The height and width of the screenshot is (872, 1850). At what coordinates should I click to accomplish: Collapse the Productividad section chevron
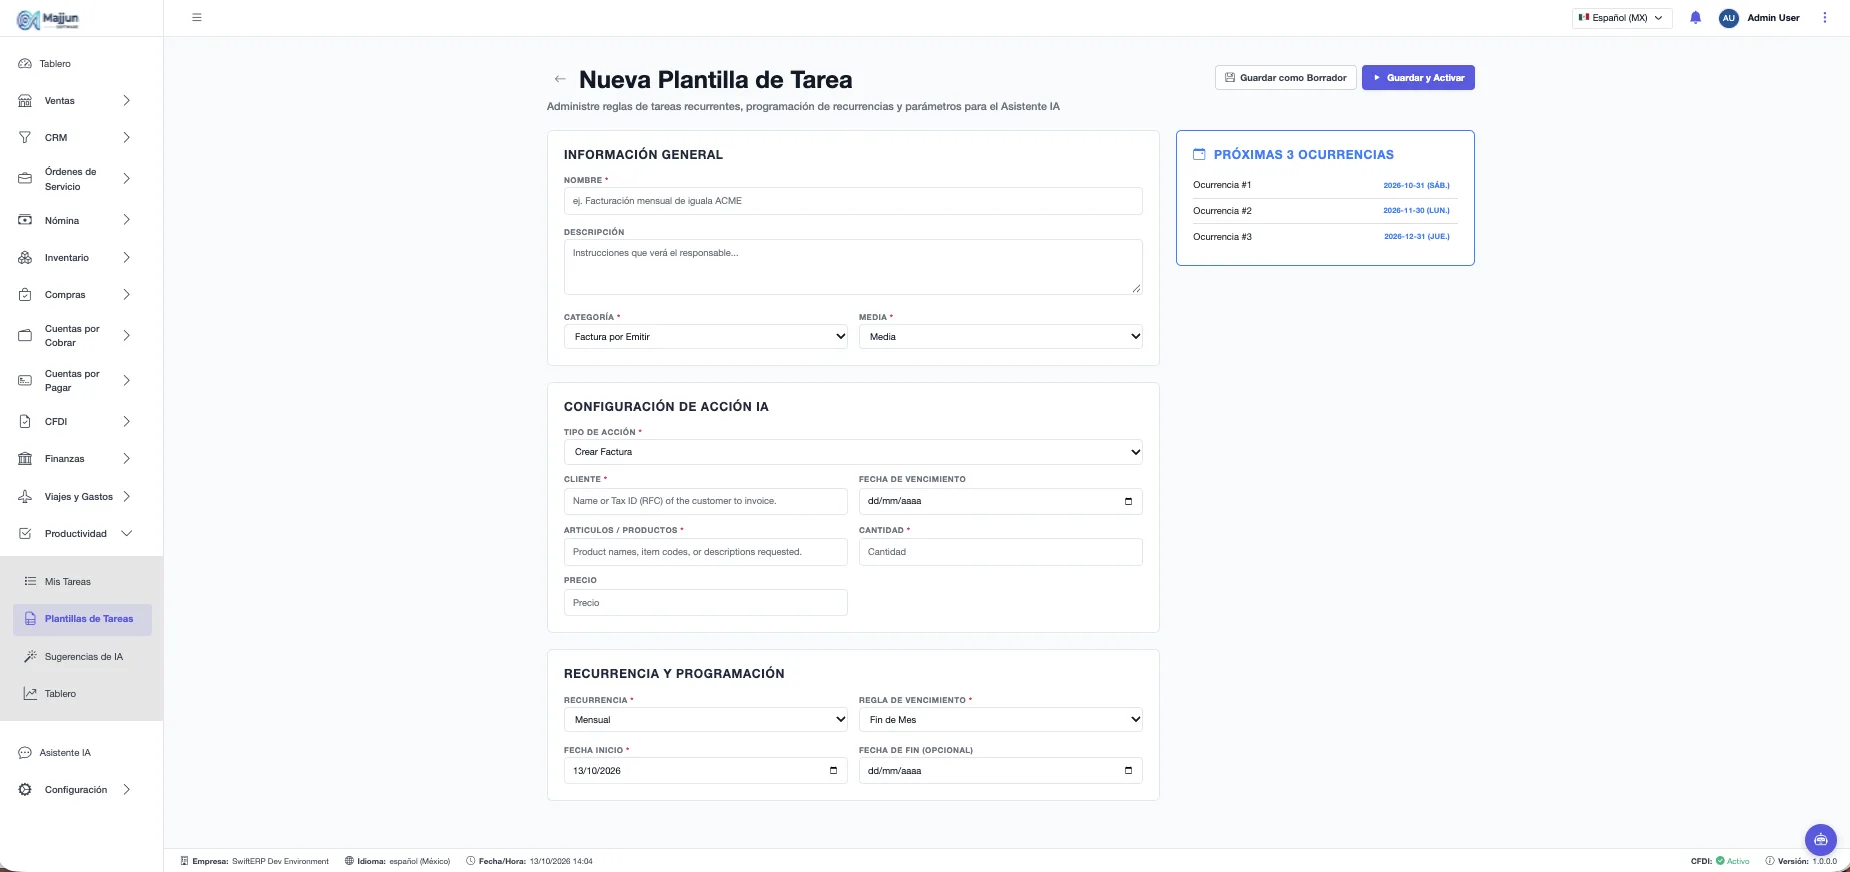126,534
